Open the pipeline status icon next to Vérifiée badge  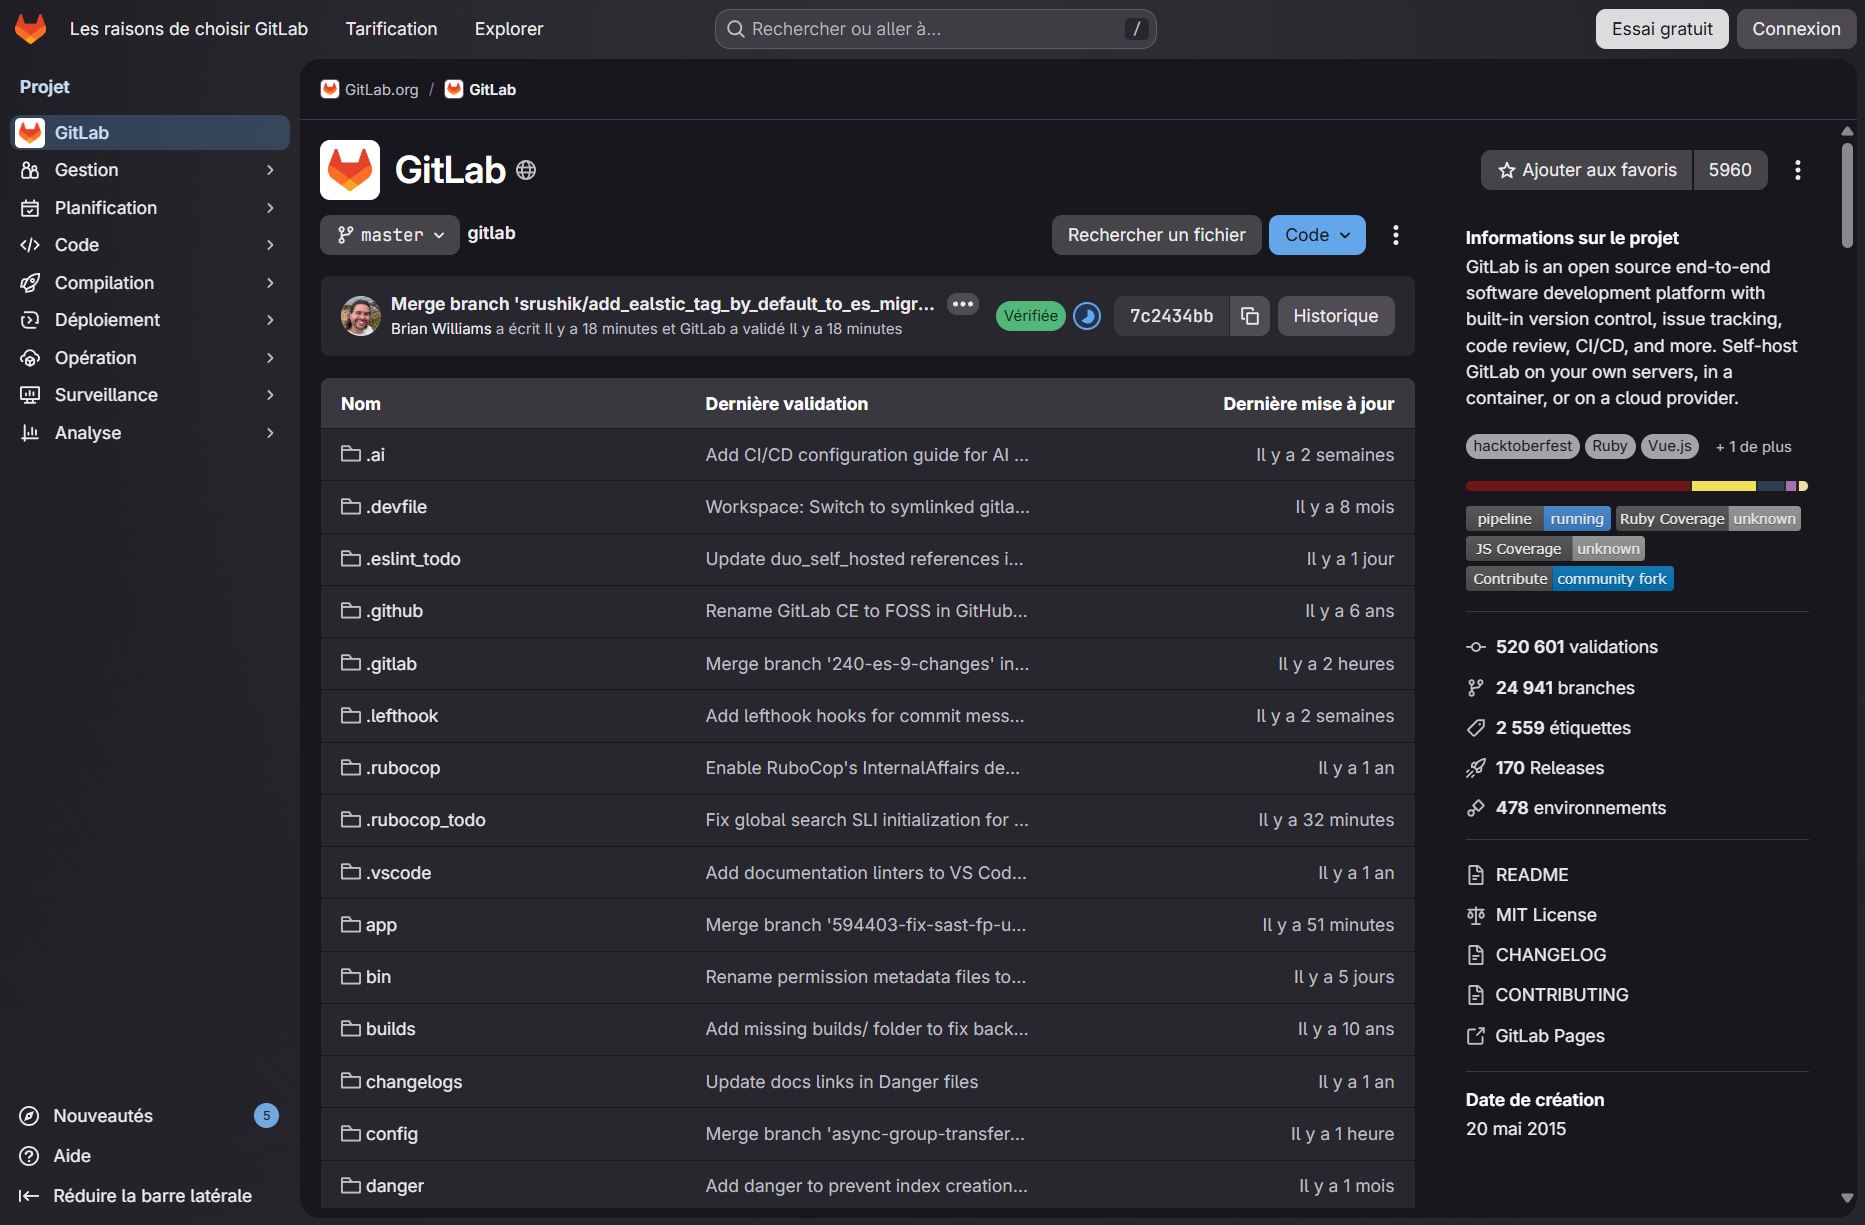pyautogui.click(x=1086, y=315)
